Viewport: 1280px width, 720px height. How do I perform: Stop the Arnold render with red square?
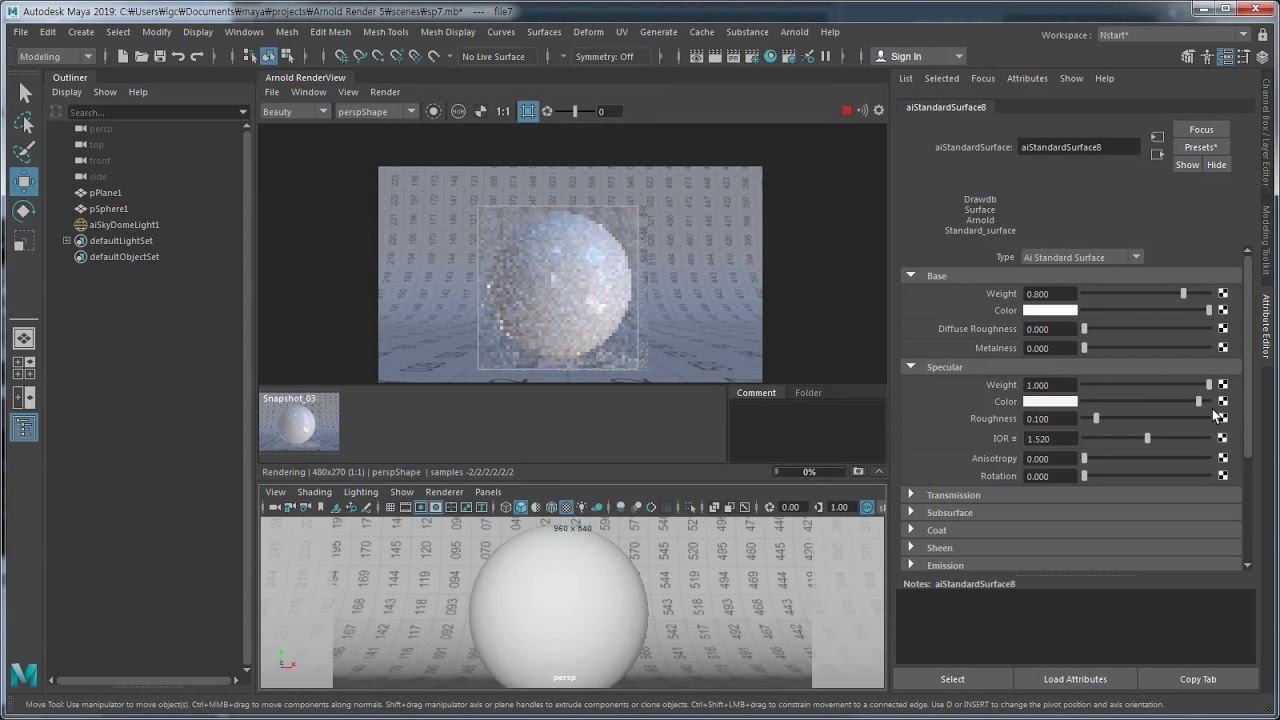(846, 111)
